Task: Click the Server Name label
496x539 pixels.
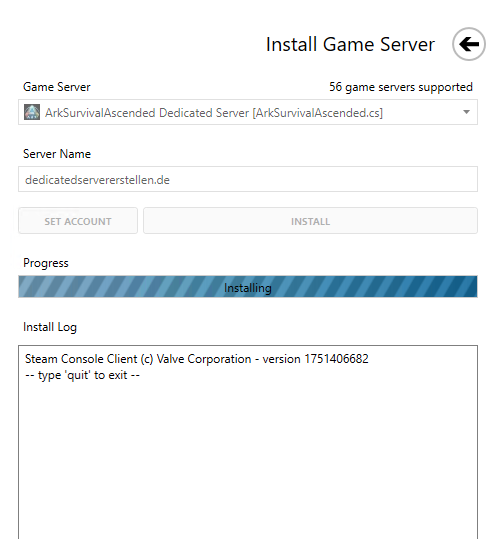Action: 57,154
